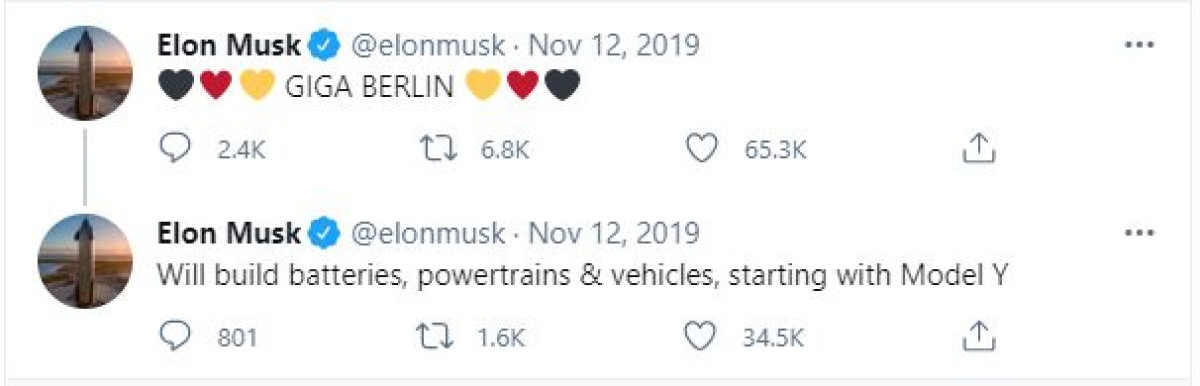This screenshot has height=386, width=1200.
Task: Open more options on Model Y tweet
Action: click(x=1140, y=233)
